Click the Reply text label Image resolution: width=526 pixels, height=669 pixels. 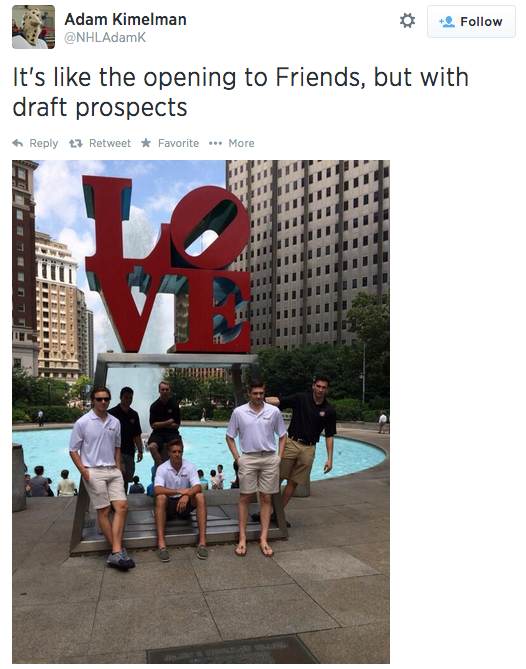(x=44, y=143)
